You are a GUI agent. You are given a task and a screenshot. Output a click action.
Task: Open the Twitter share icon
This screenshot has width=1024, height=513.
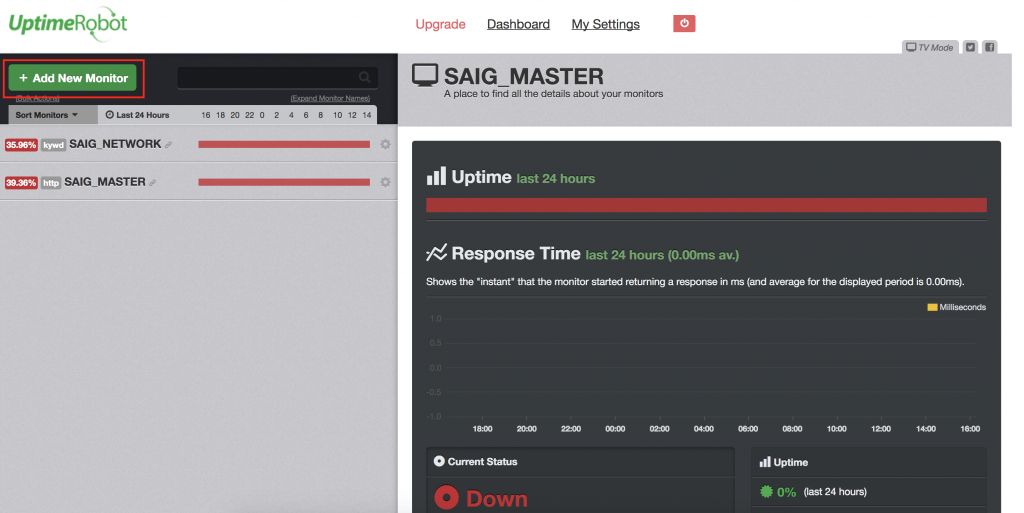970,47
